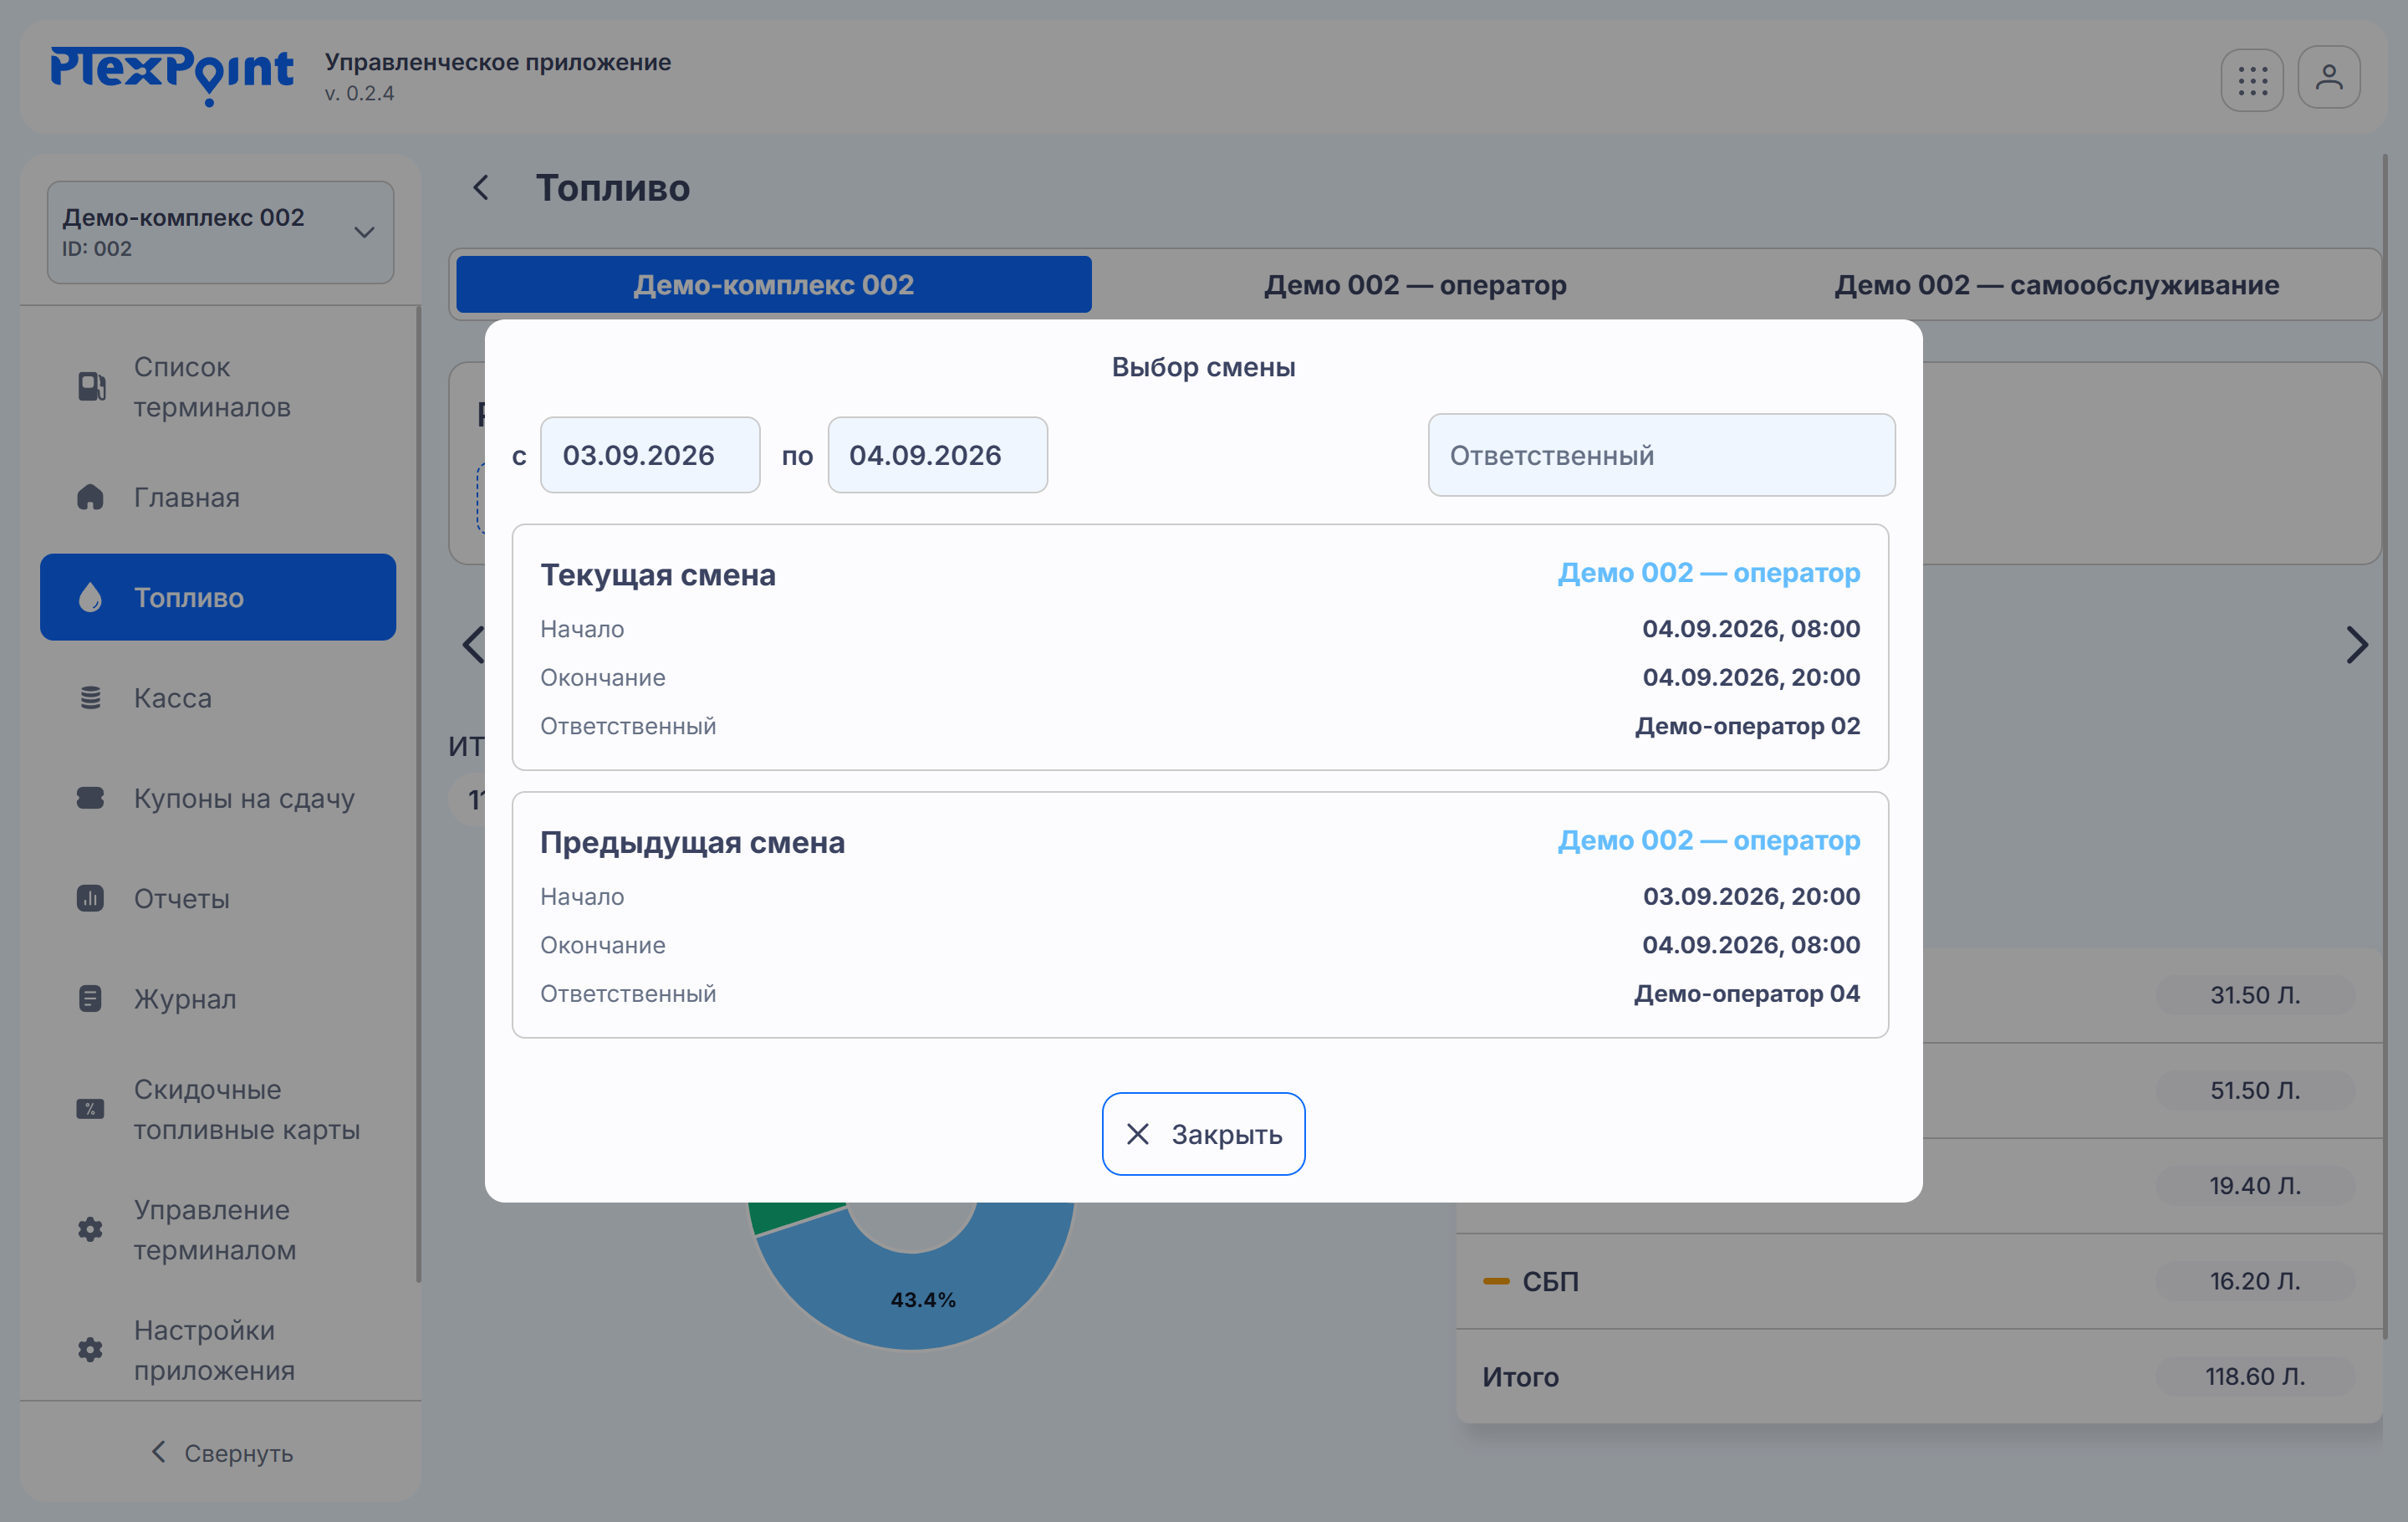The width and height of the screenshot is (2408, 1522).
Task: Edit the start date field 03.09.2026
Action: [650, 455]
